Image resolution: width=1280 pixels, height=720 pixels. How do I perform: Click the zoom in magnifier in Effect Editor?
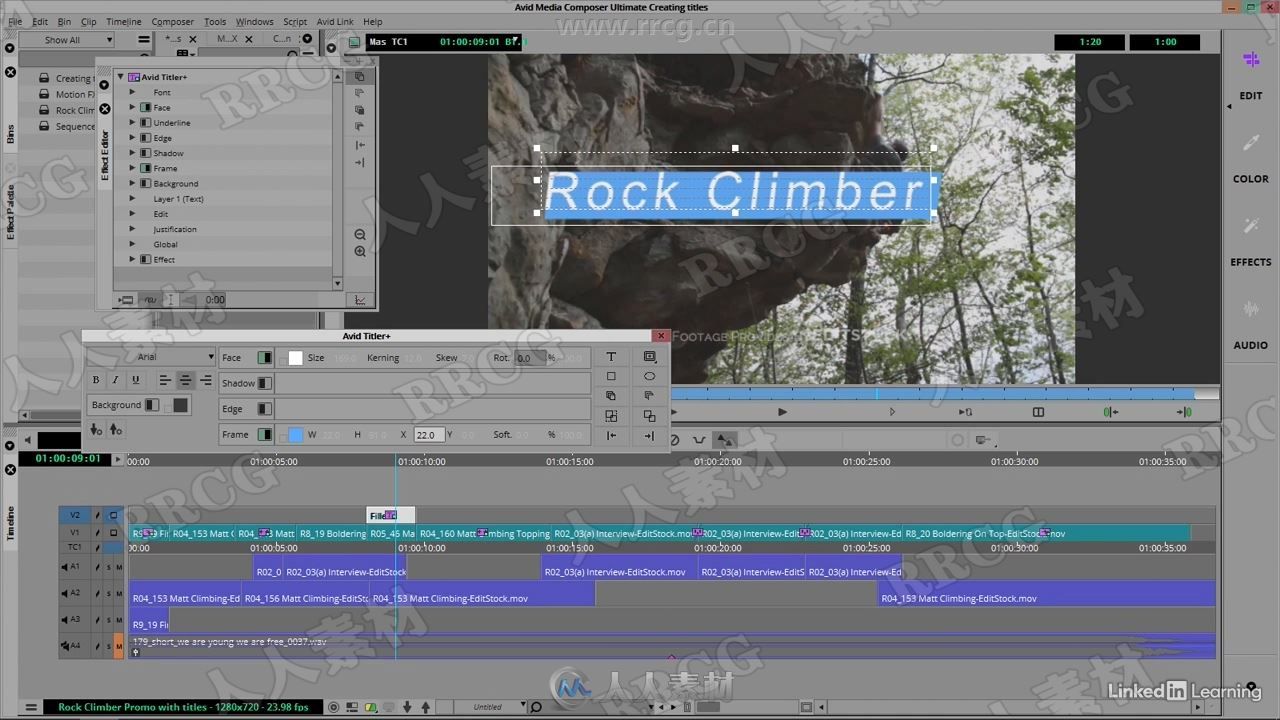[x=360, y=252]
